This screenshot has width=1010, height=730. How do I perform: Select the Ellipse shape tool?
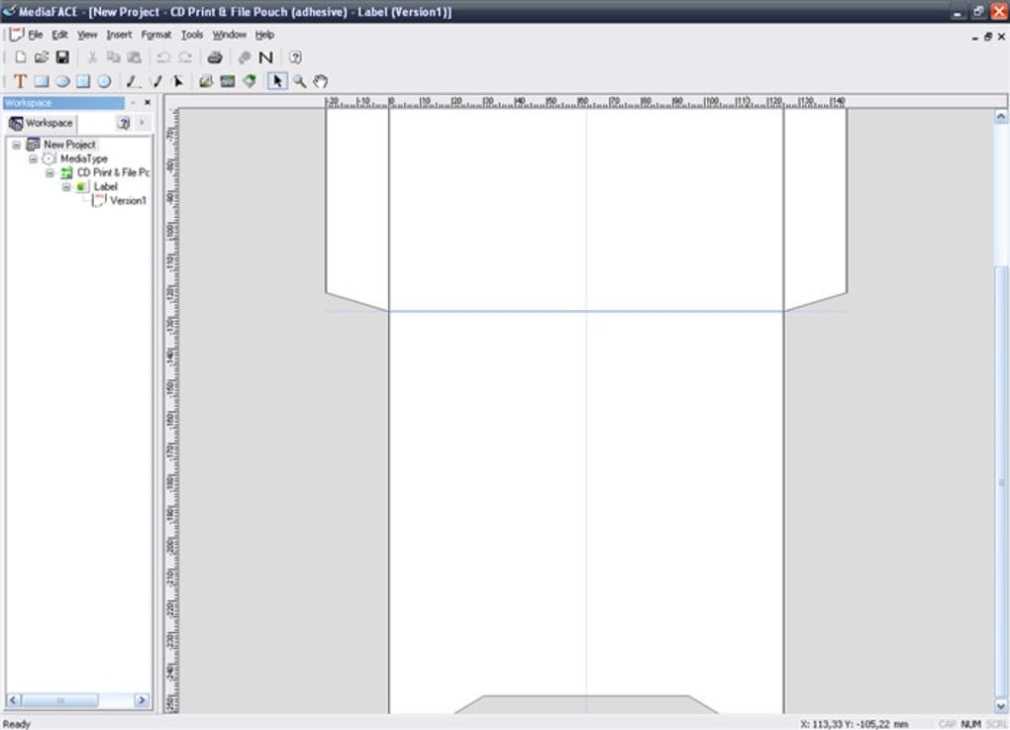62,81
